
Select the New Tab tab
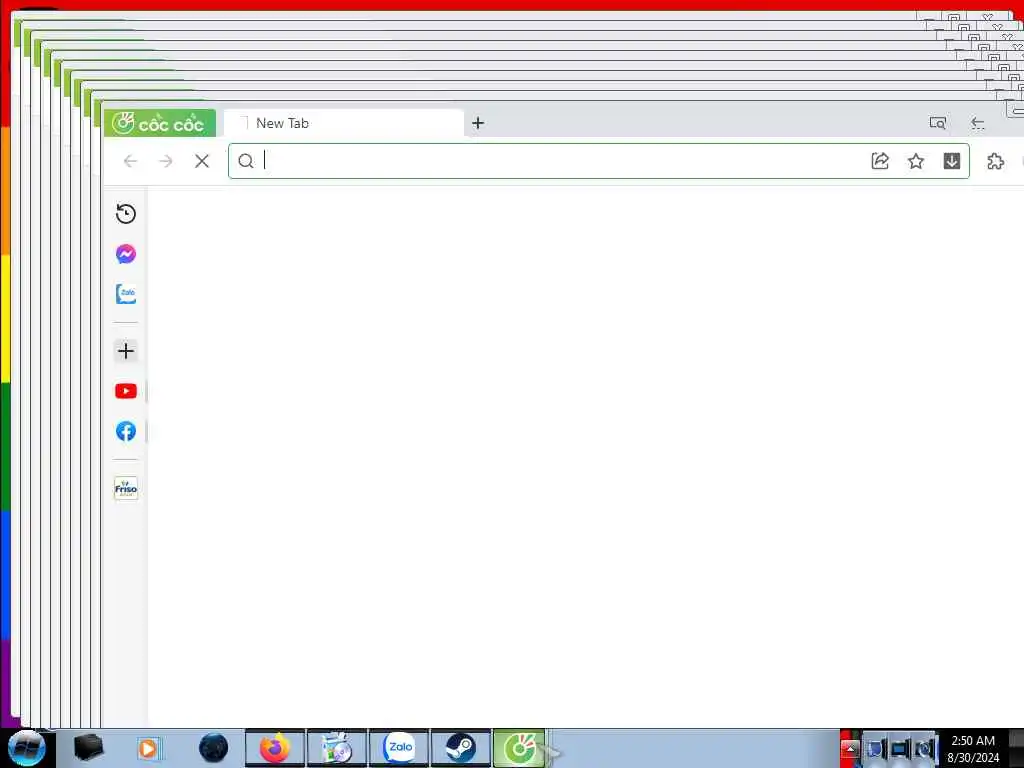pos(344,123)
